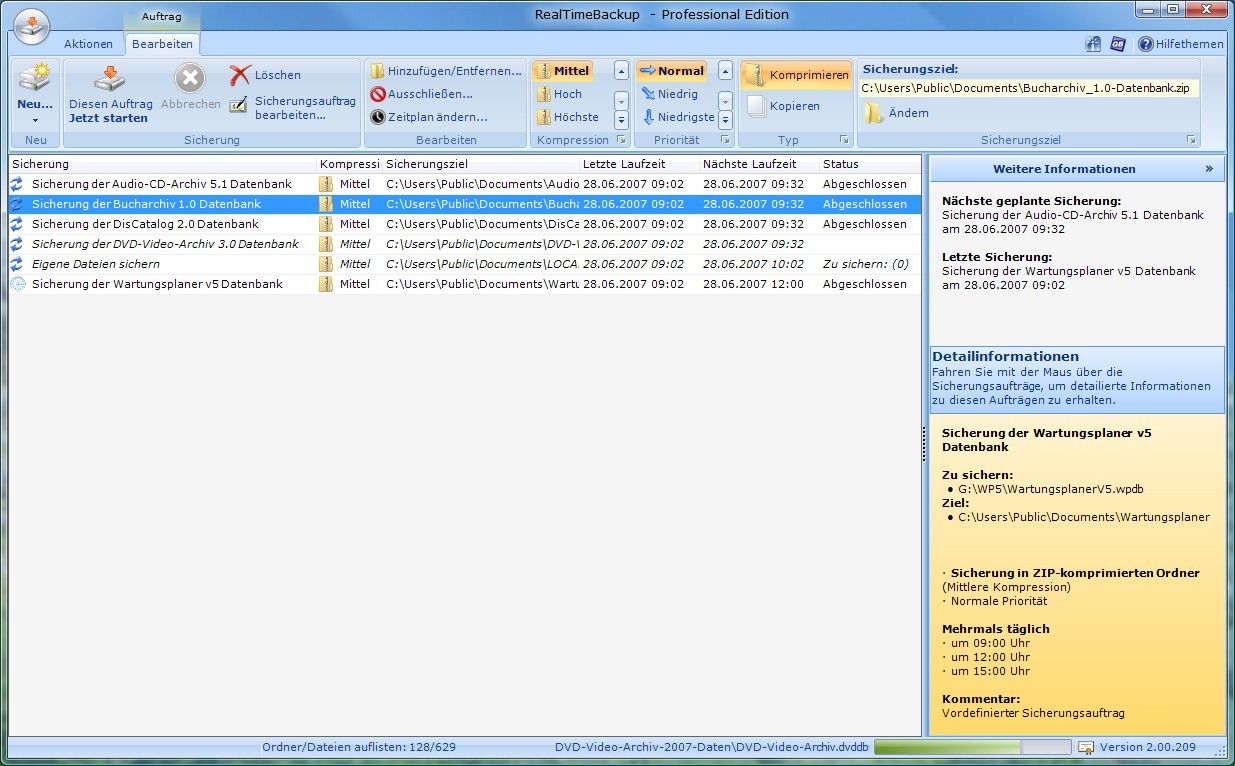Image resolution: width=1235 pixels, height=766 pixels.
Task: Click the sync icon of DisCatalog 2.0 row
Action: (x=17, y=224)
